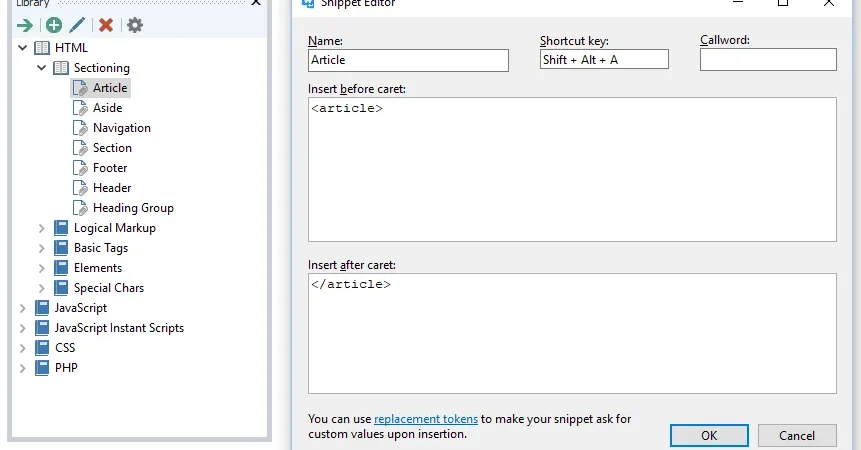Click the Logical Markup book icon

[x=61, y=228]
